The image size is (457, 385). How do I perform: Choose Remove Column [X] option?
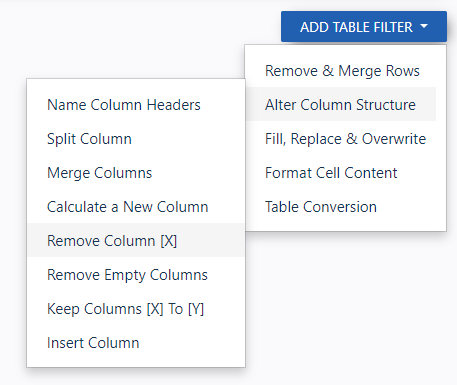[136, 241]
